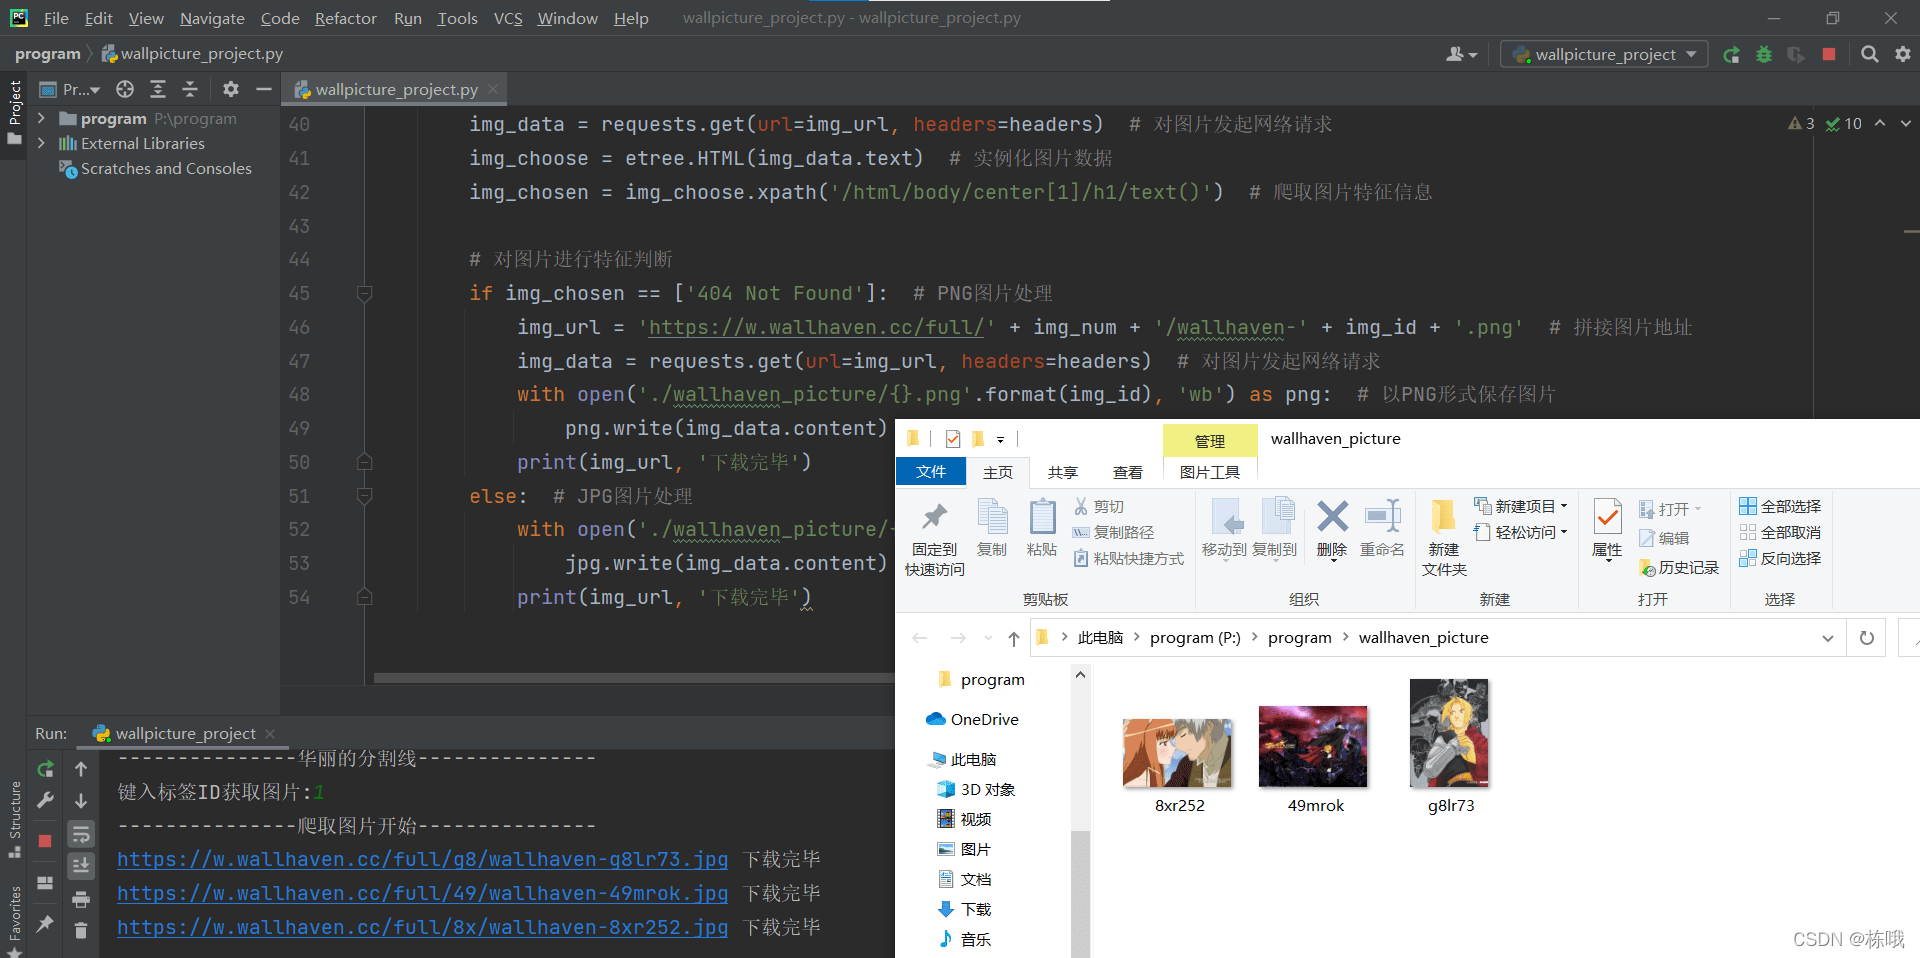
Task: Click the print icon in Run panel
Action: pyautogui.click(x=81, y=900)
